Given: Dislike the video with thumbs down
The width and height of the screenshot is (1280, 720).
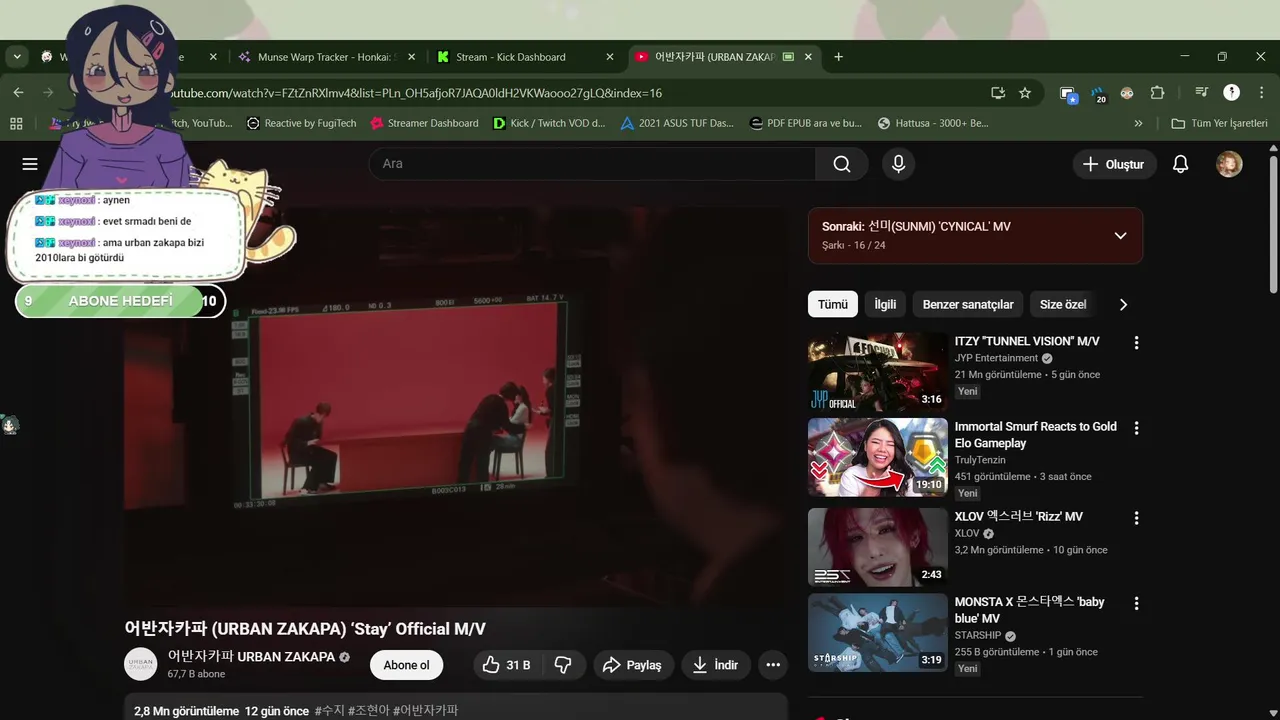Looking at the screenshot, I should [x=563, y=665].
